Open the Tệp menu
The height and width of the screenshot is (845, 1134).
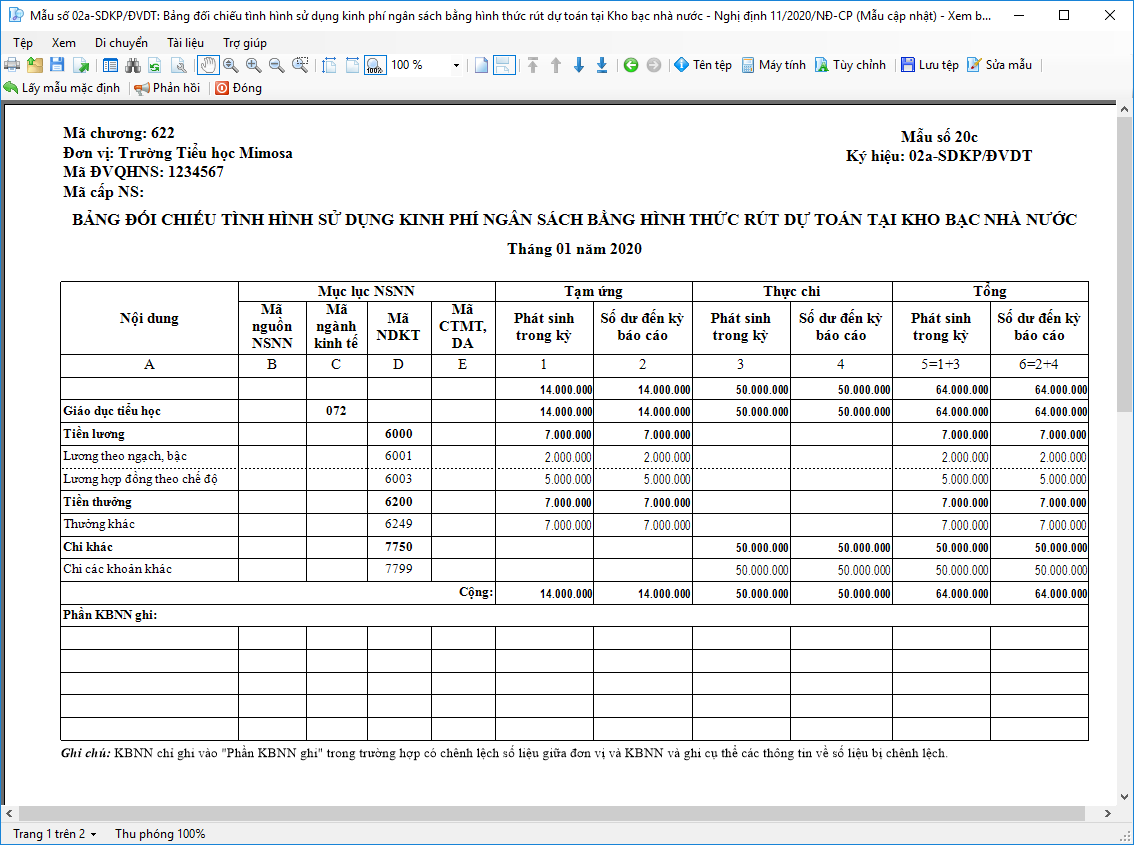(x=23, y=43)
